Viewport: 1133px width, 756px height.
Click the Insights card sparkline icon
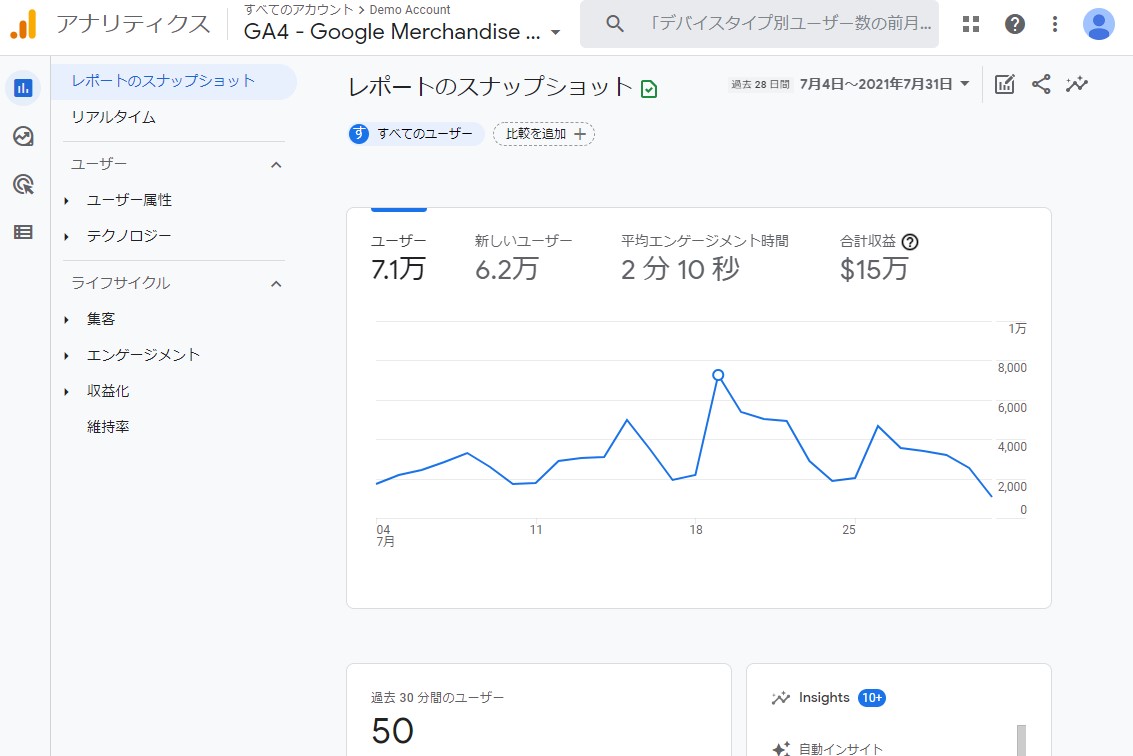tap(781, 697)
